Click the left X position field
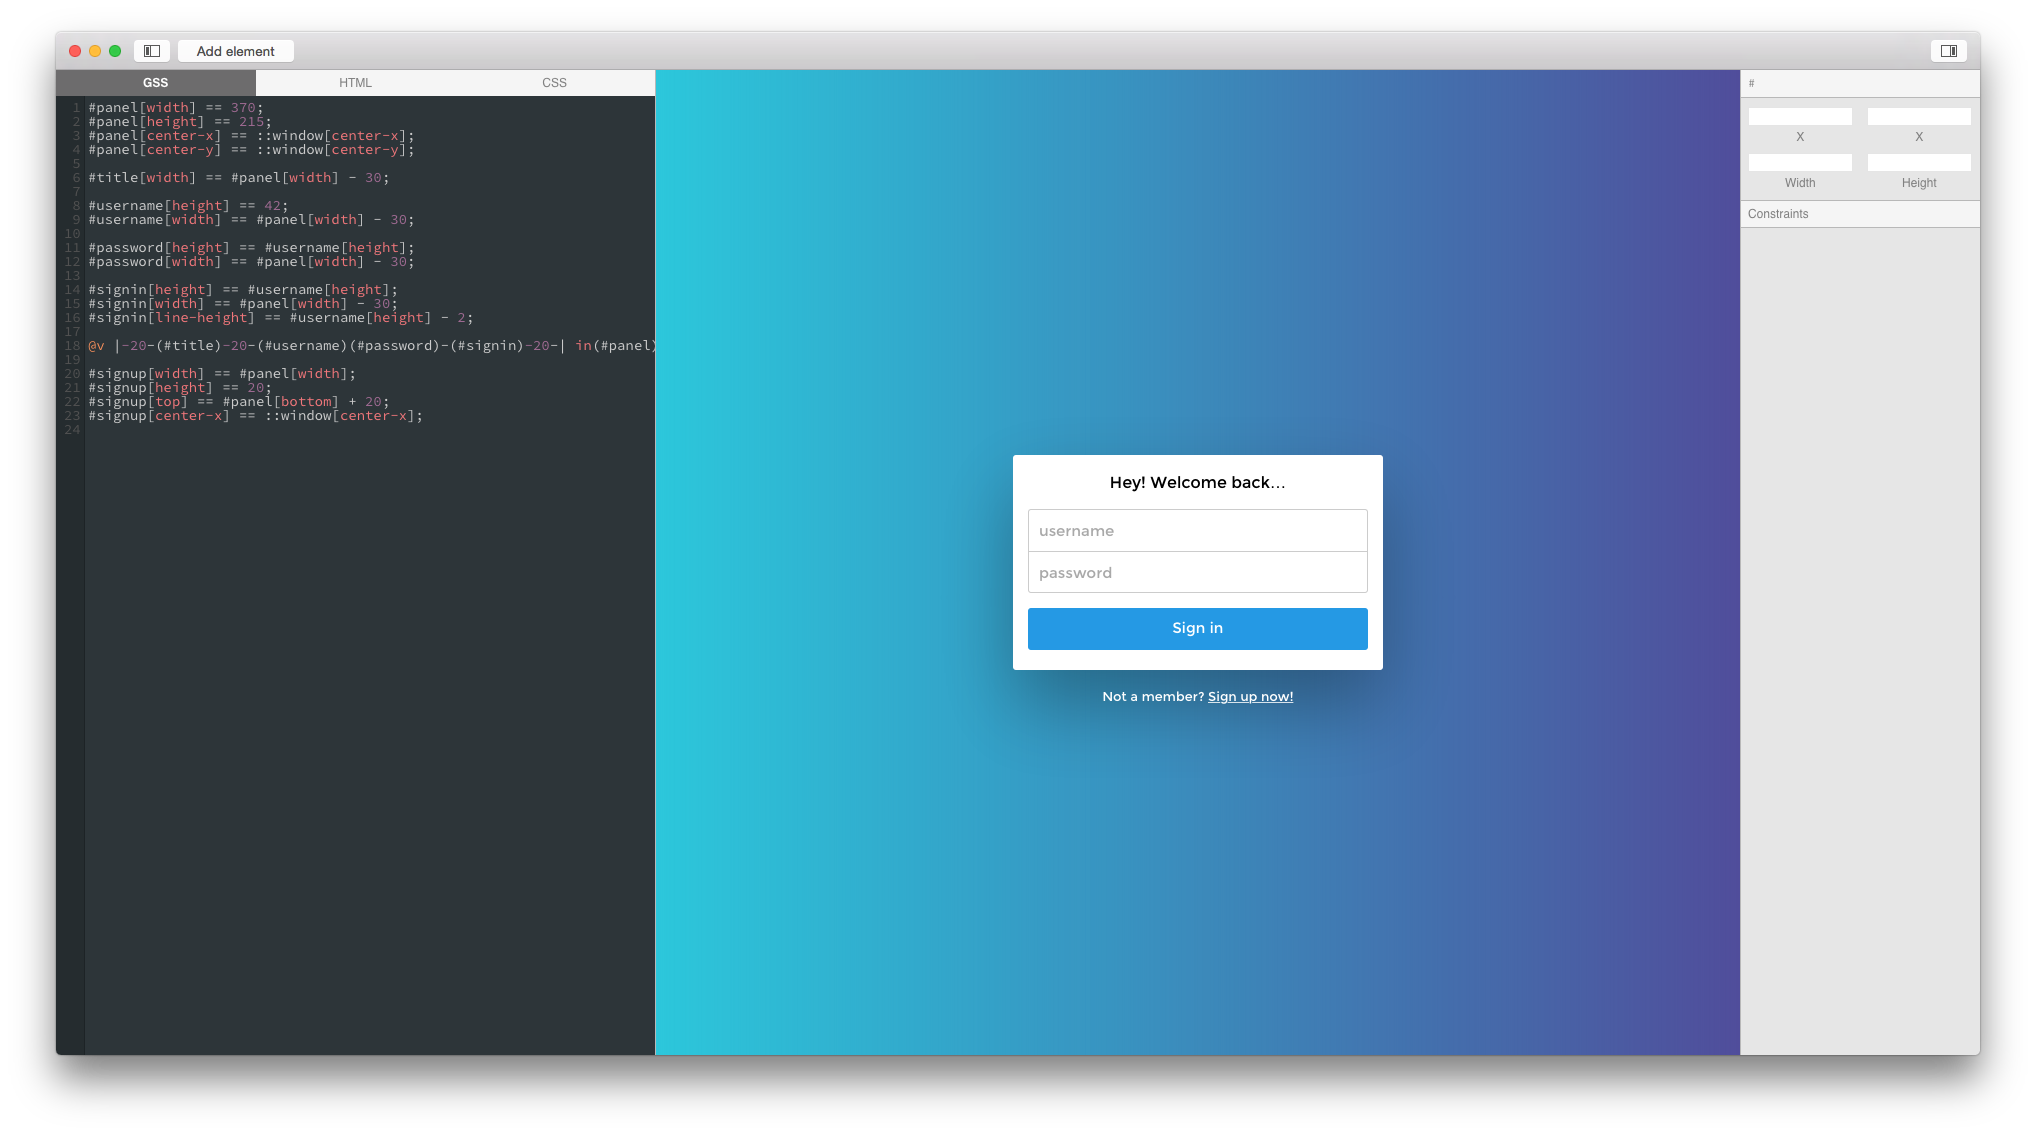This screenshot has width=2036, height=1135. pyautogui.click(x=1800, y=117)
